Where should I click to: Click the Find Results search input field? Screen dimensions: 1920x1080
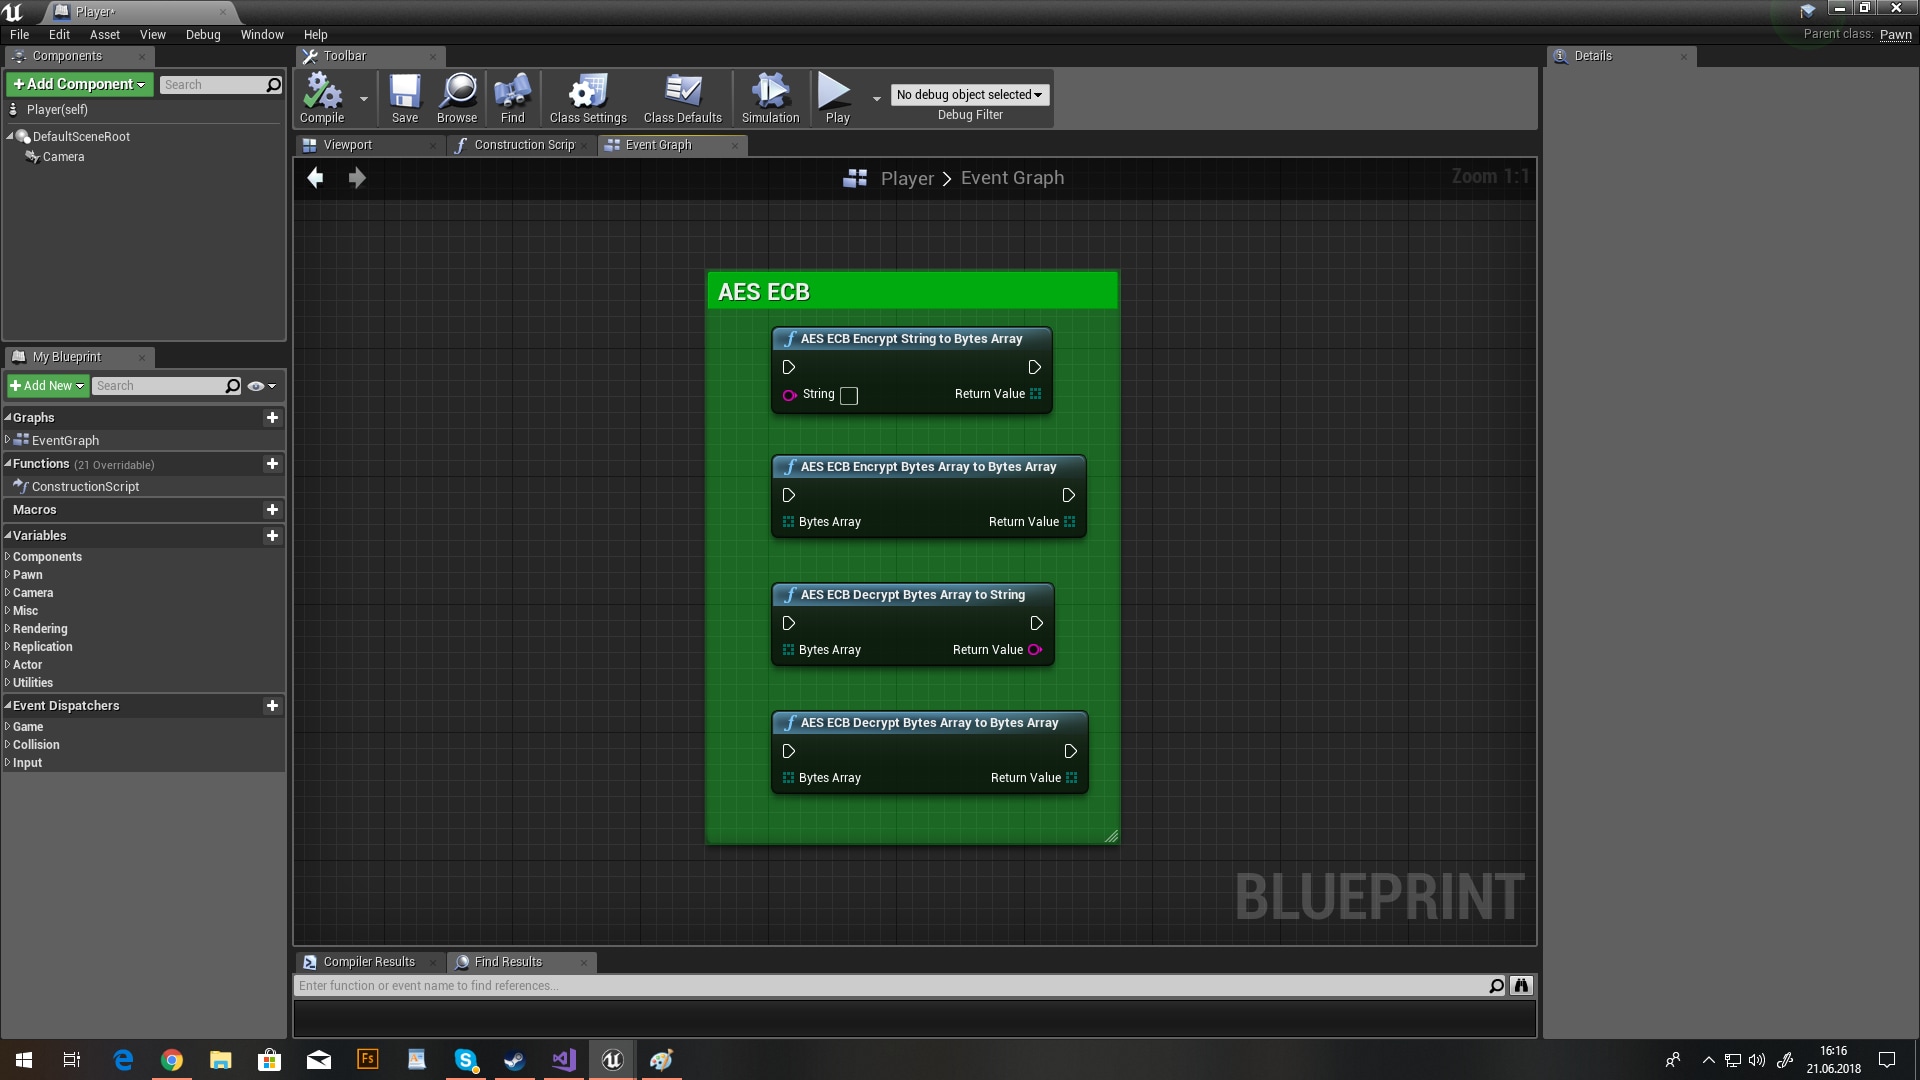(x=890, y=985)
